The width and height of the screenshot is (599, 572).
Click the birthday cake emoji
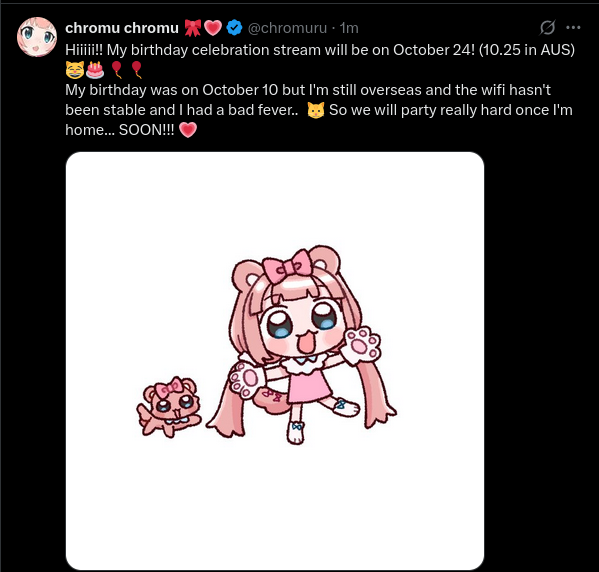[x=95, y=70]
